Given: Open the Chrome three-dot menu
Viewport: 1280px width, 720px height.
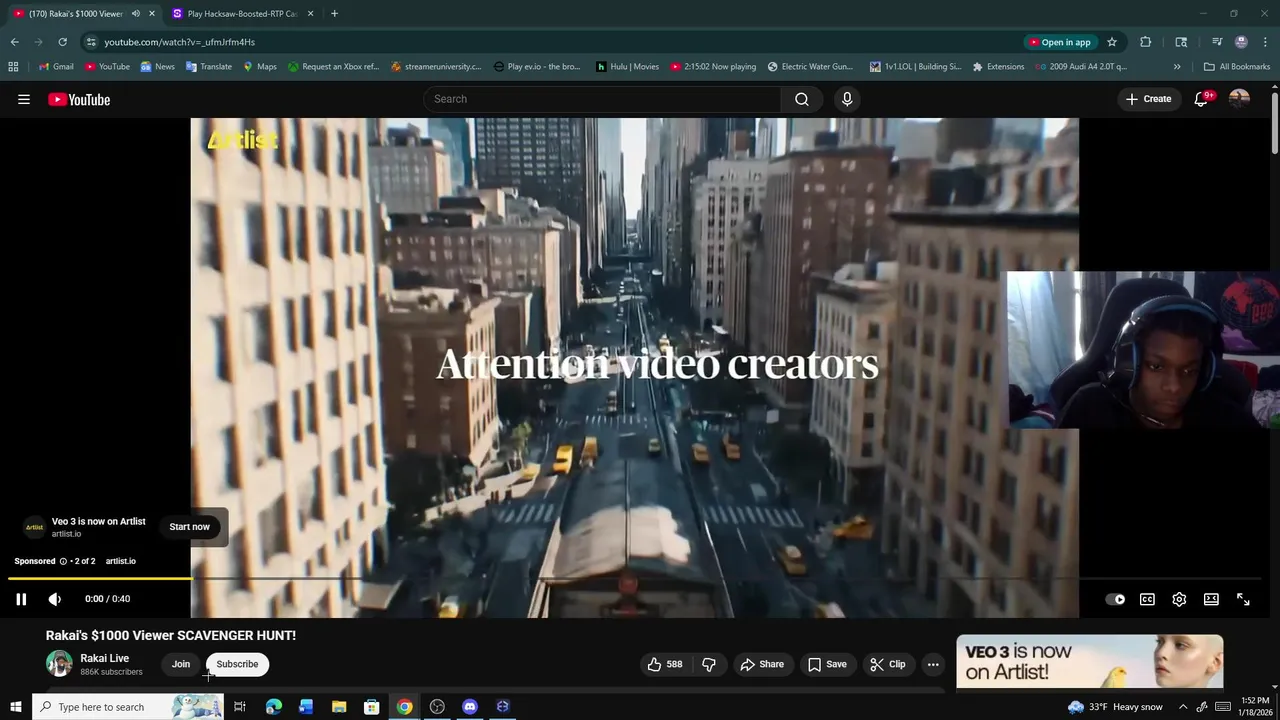Looking at the screenshot, I should coord(1265,42).
